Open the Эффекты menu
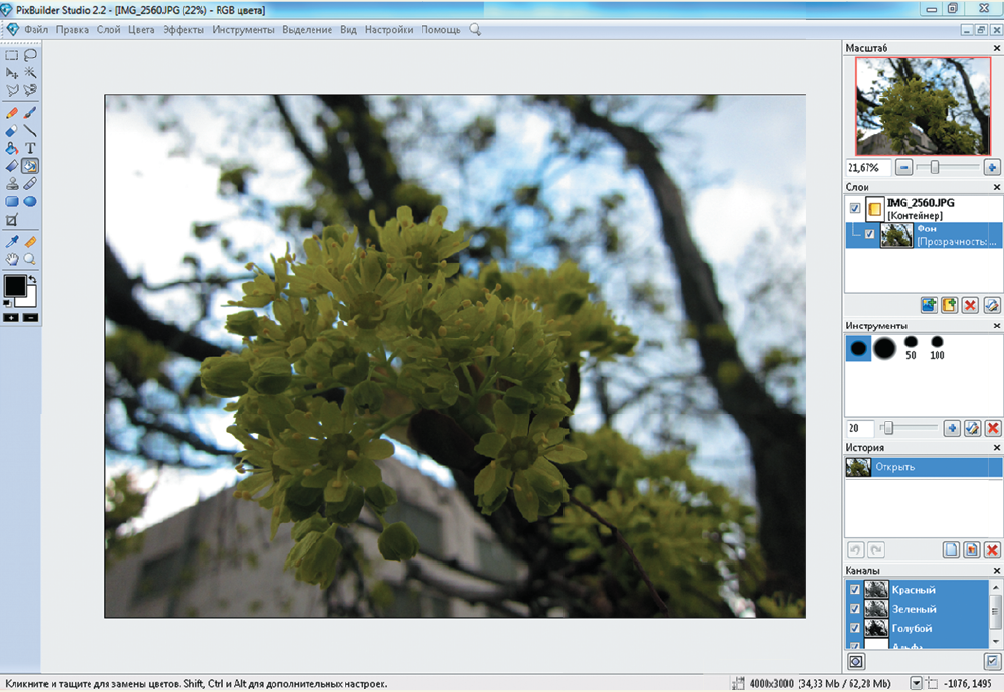Viewport: 1004px width, 692px height. [183, 30]
